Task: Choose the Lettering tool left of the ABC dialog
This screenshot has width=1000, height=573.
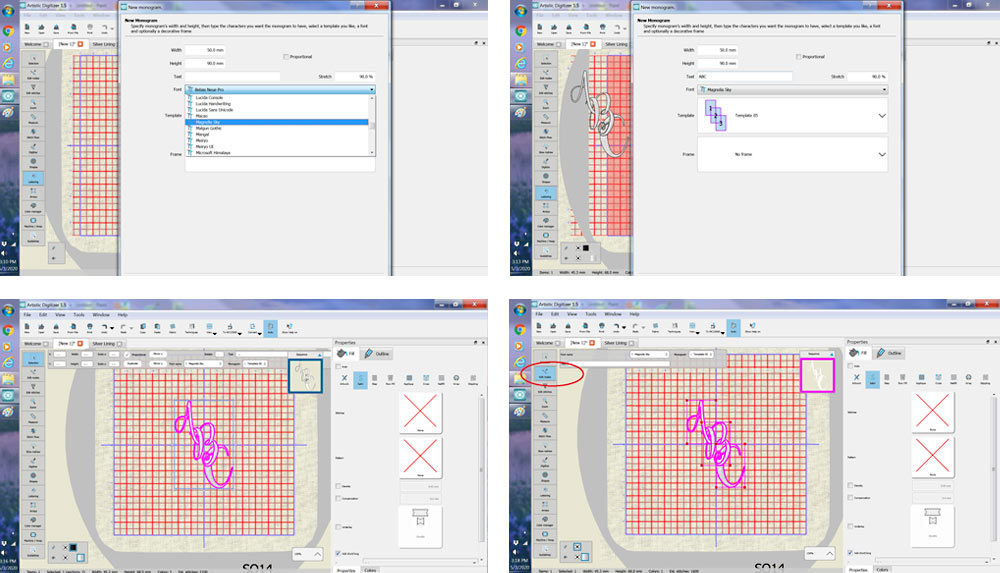Action: click(x=546, y=193)
